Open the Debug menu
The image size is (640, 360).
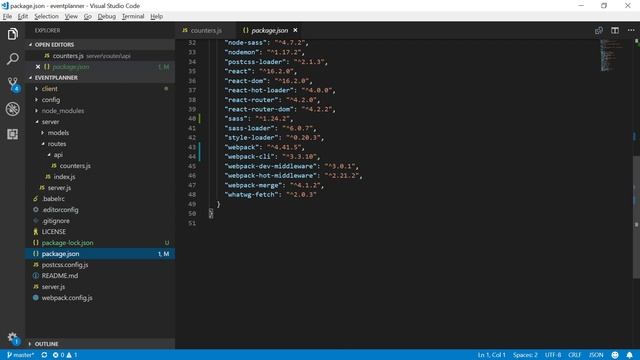107,16
